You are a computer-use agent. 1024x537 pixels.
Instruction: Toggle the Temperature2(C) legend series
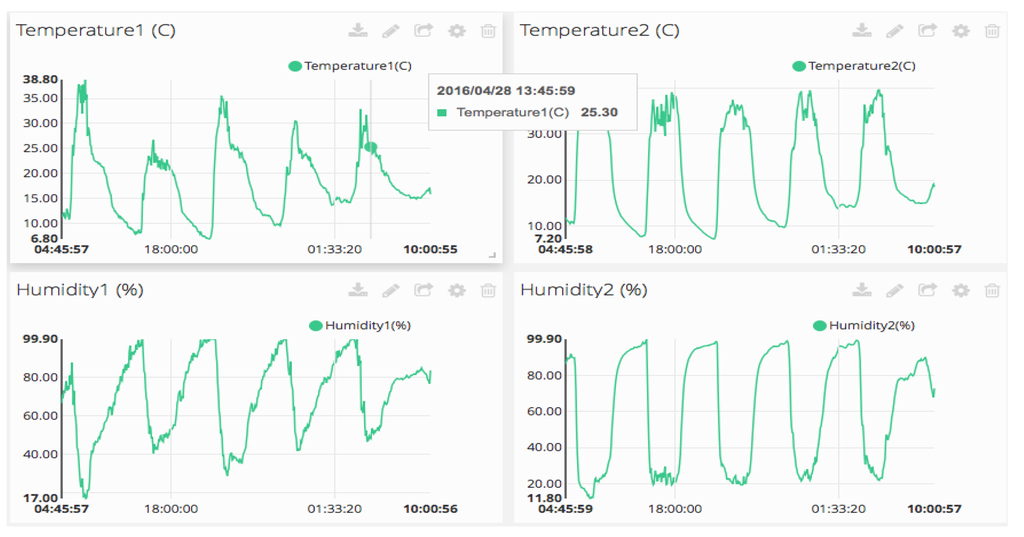tap(854, 66)
